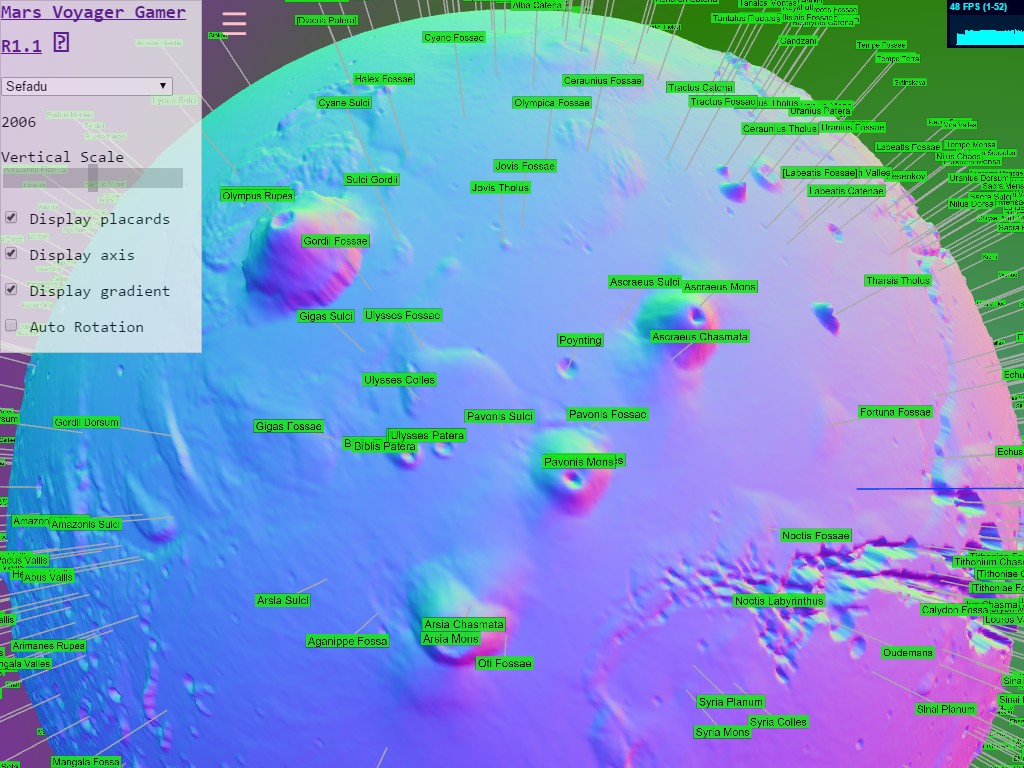Open the hamburger menu icon

[x=234, y=23]
